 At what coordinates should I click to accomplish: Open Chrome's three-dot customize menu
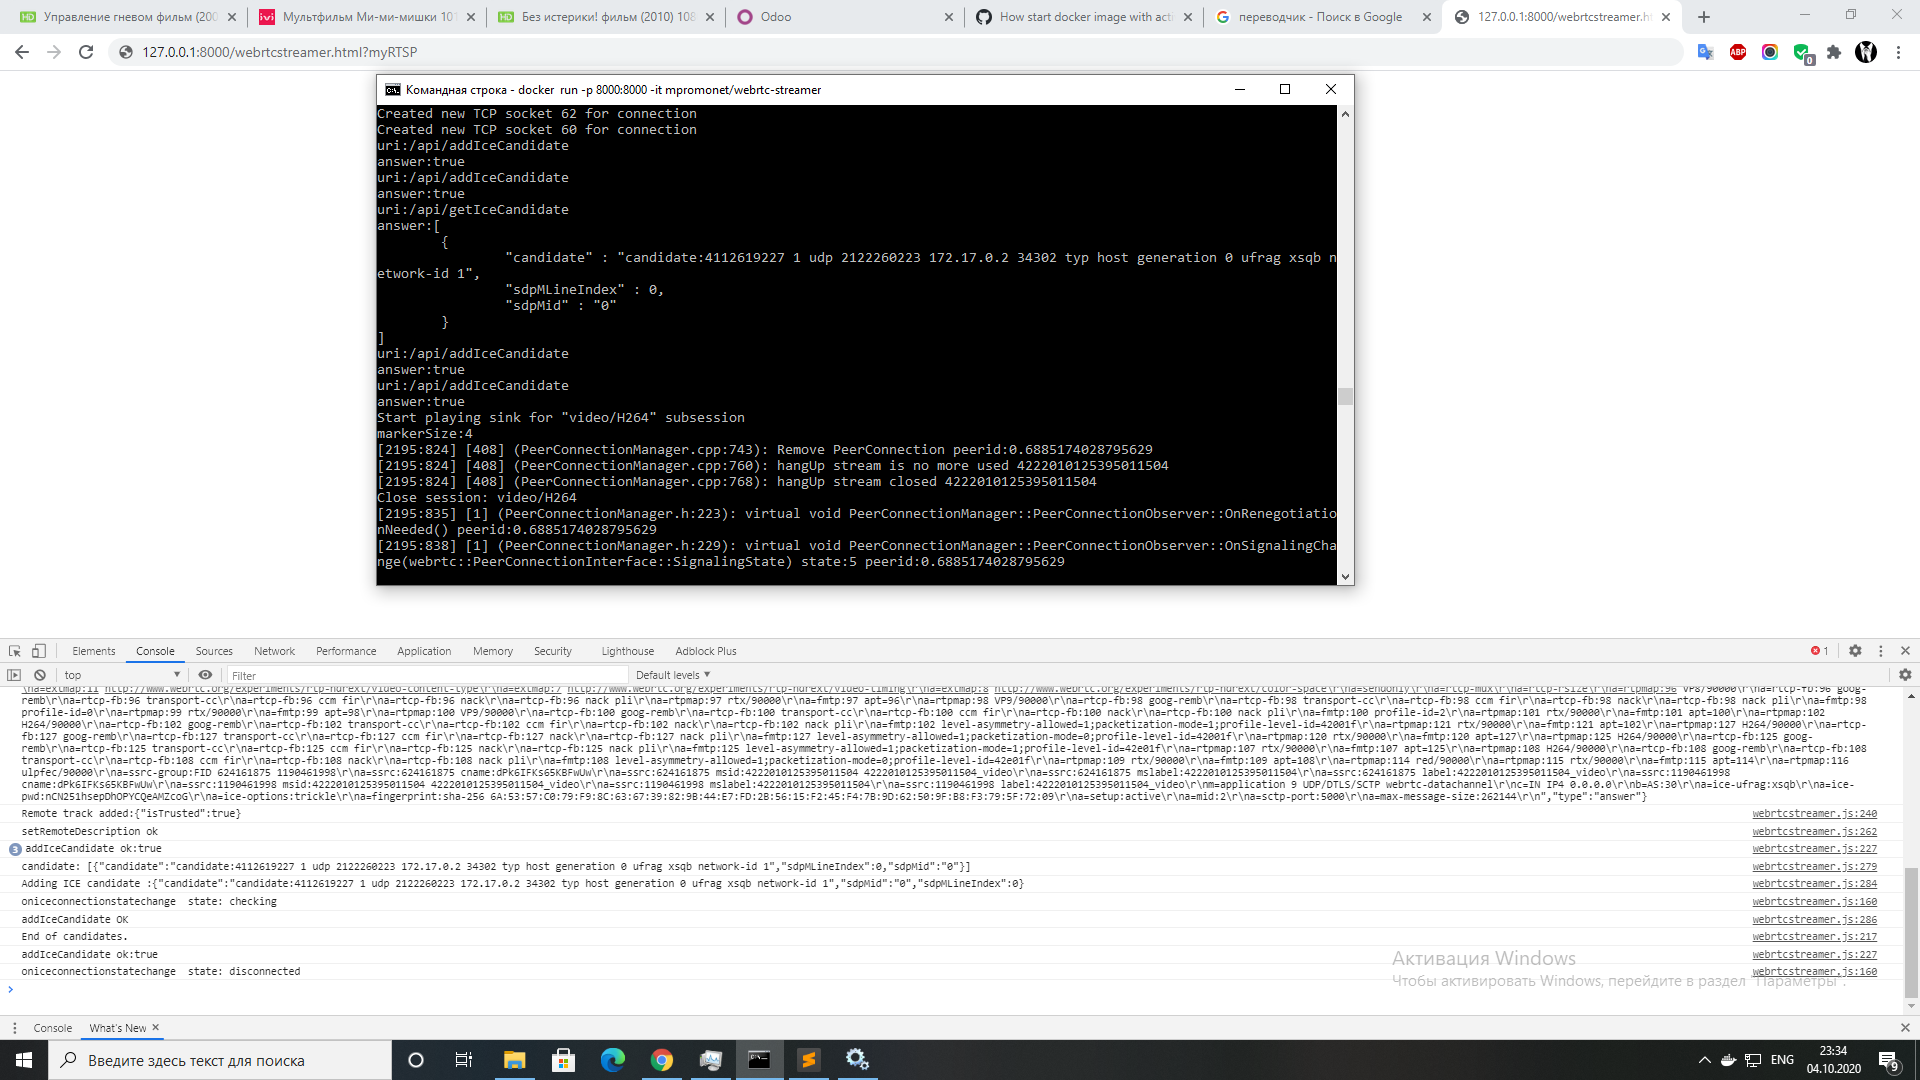pos(1899,52)
